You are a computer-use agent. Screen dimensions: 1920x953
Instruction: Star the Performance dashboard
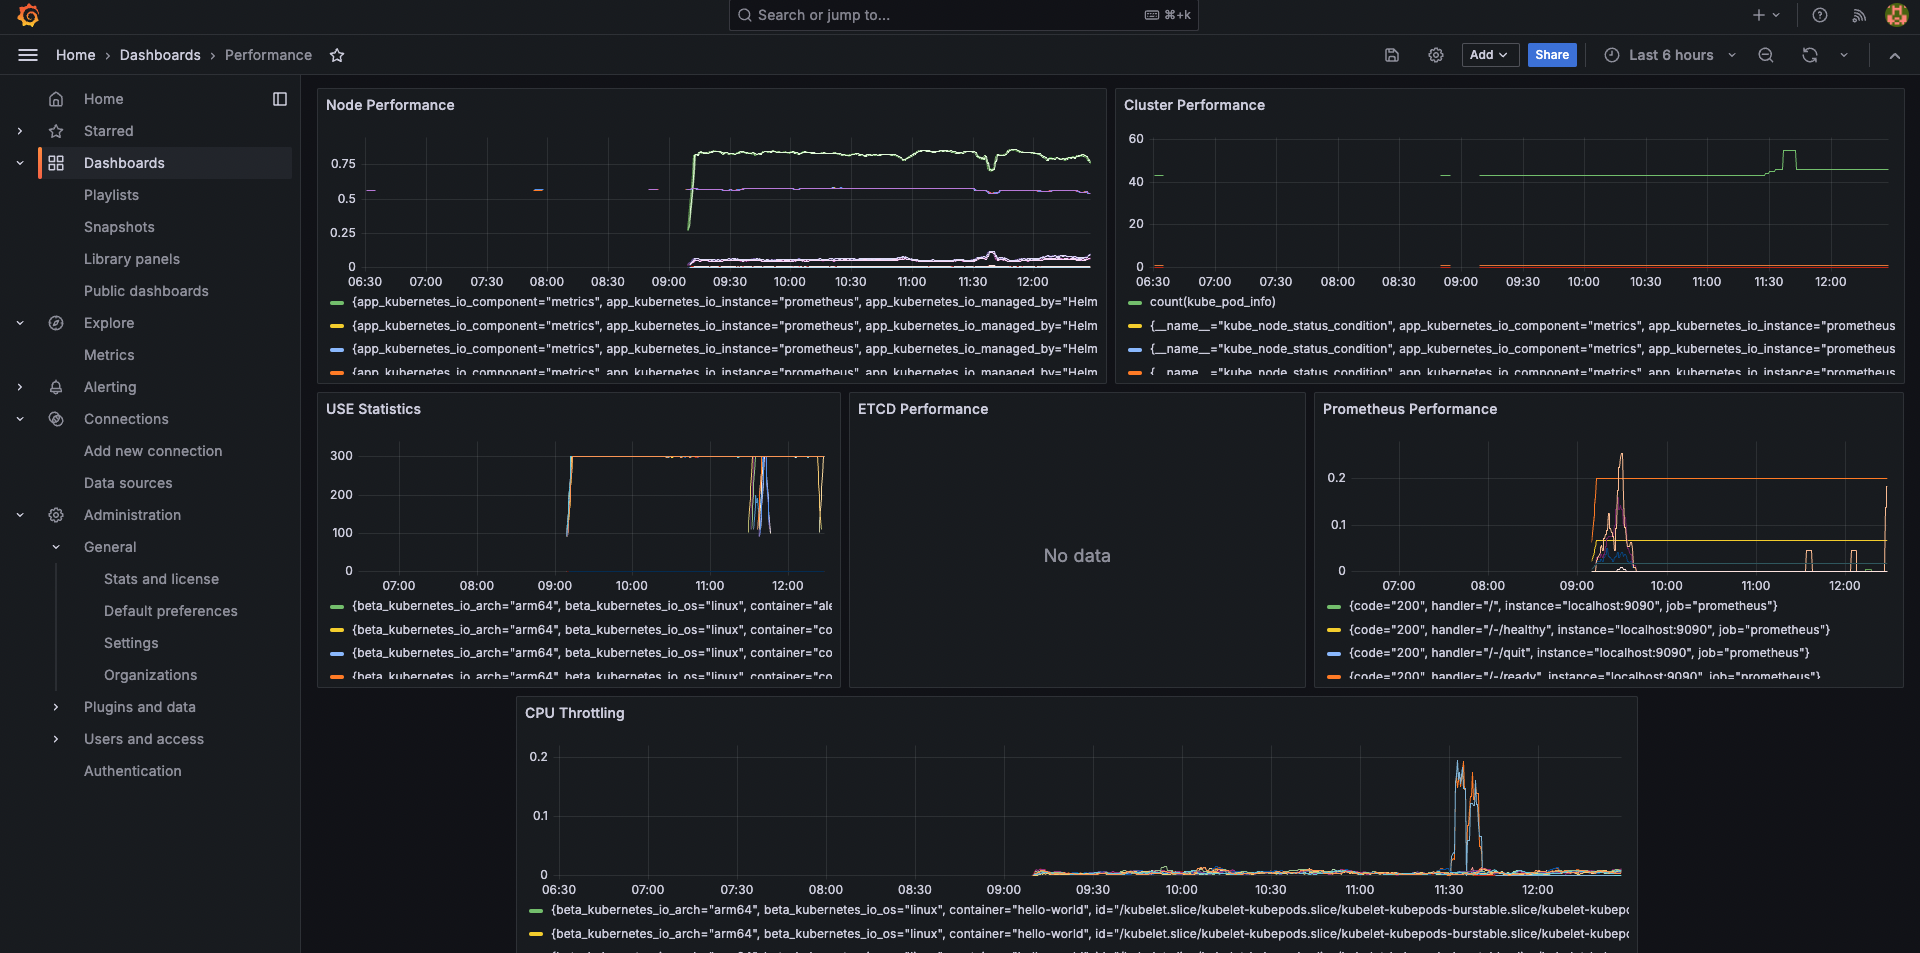[x=337, y=55]
